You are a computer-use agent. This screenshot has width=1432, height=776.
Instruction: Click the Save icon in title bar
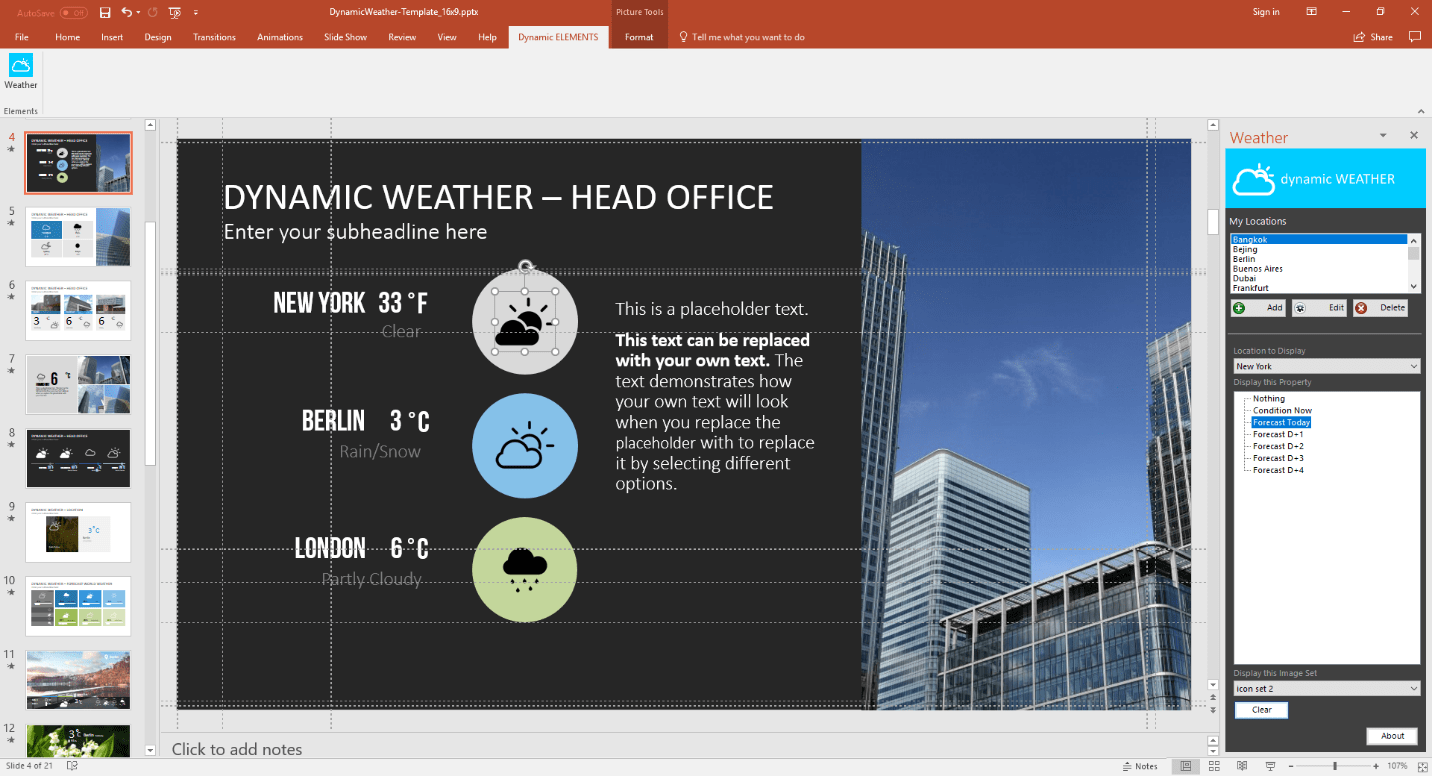pyautogui.click(x=105, y=12)
